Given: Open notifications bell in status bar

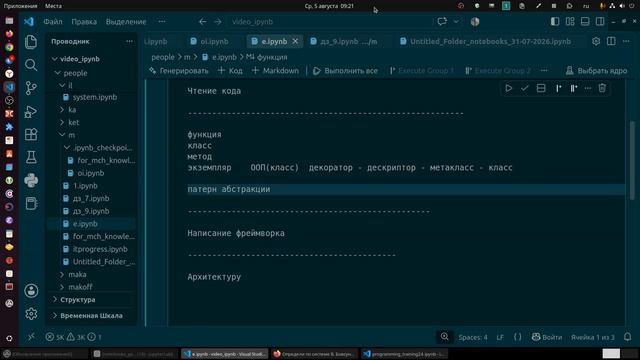Looking at the screenshot, I should point(627,337).
